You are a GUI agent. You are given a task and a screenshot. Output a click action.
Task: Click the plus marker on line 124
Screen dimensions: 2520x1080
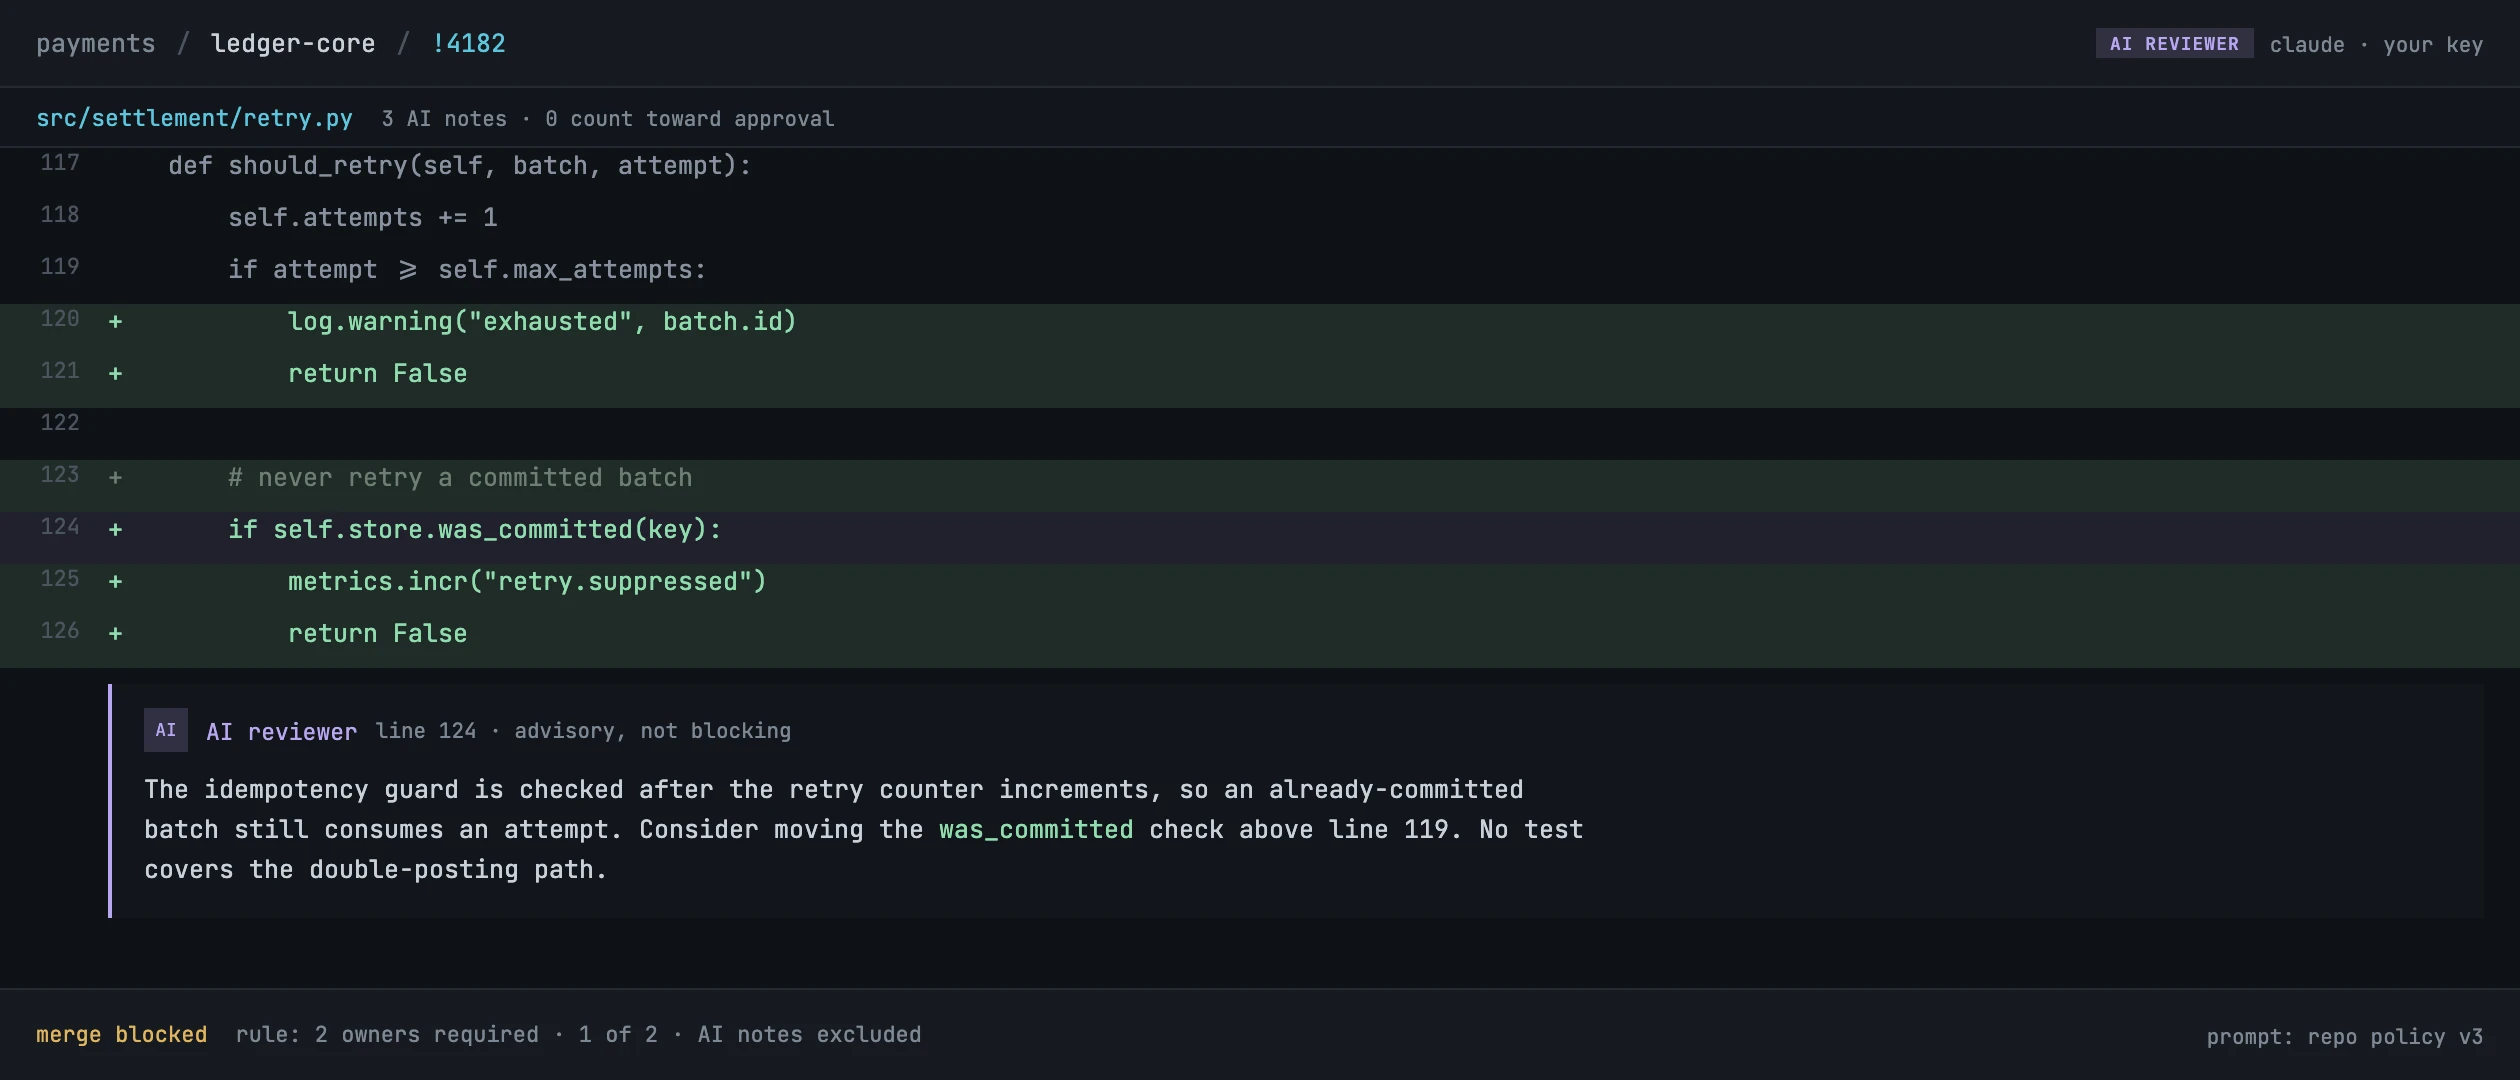coord(115,530)
